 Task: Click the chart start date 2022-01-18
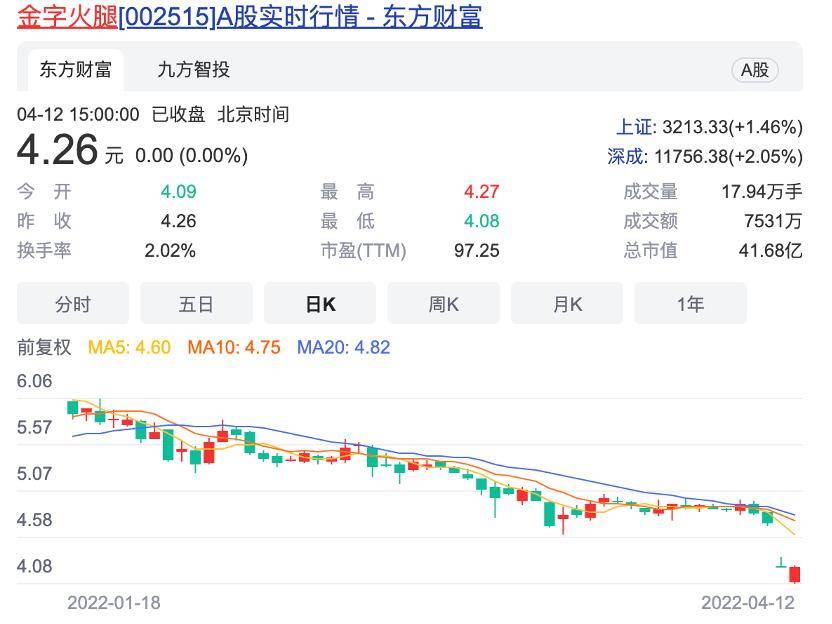(x=114, y=603)
